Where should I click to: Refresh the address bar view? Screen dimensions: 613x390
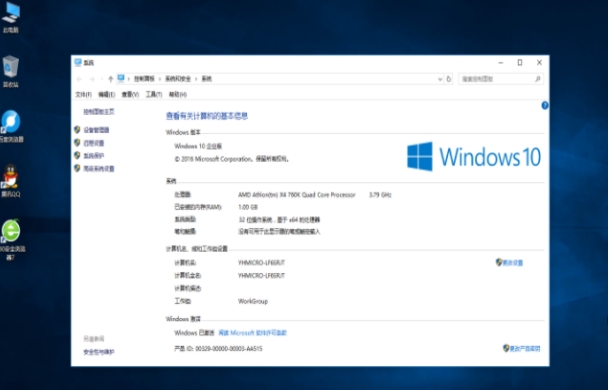coord(449,79)
